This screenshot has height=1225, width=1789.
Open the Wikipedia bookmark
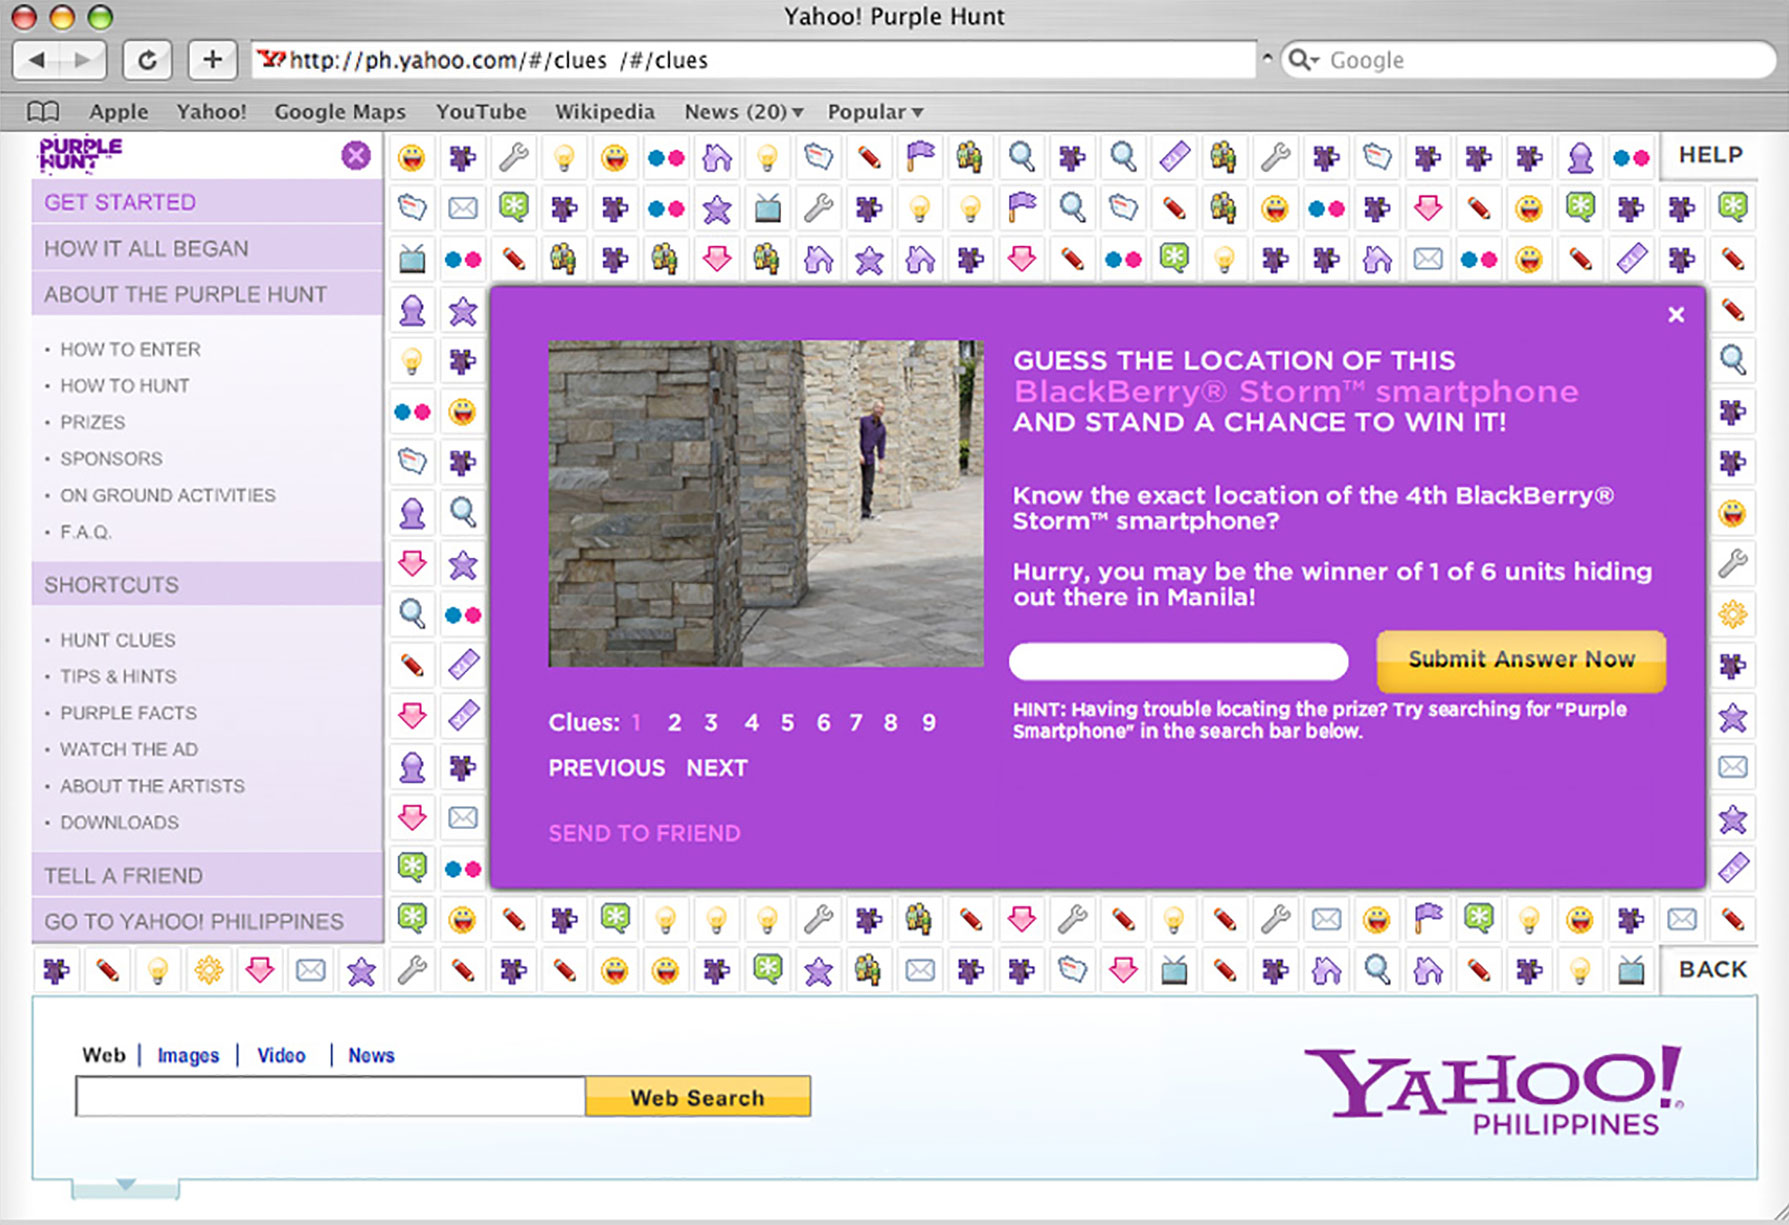[x=605, y=112]
